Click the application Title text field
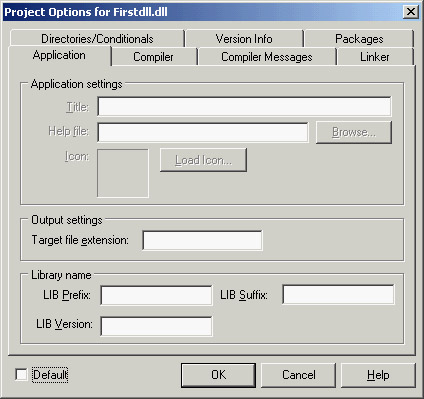424x399 pixels. pos(244,106)
